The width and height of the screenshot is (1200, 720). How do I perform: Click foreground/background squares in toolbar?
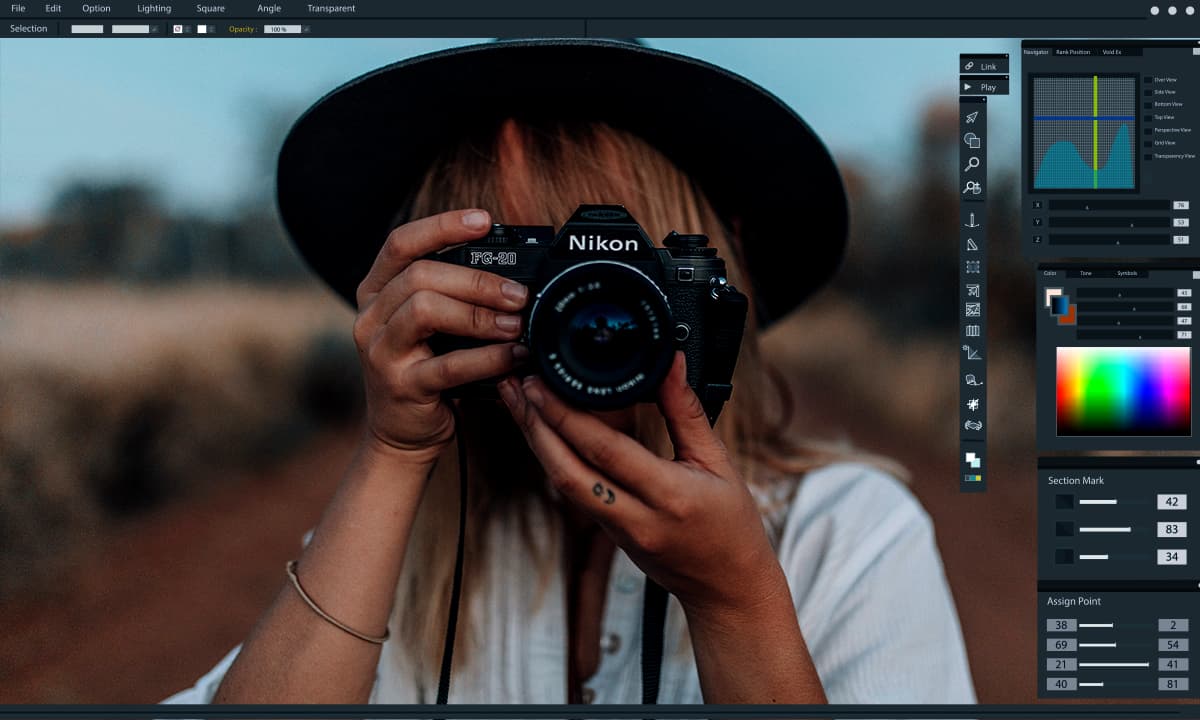pos(972,460)
